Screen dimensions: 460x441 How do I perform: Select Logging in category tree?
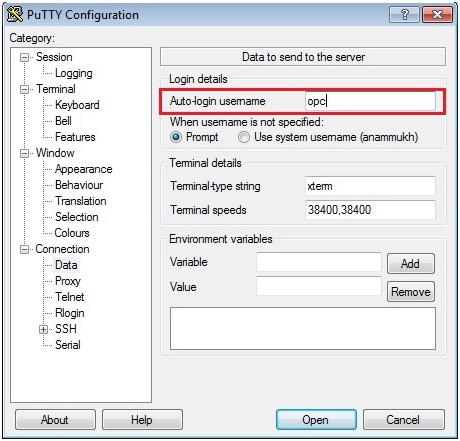pyautogui.click(x=74, y=73)
